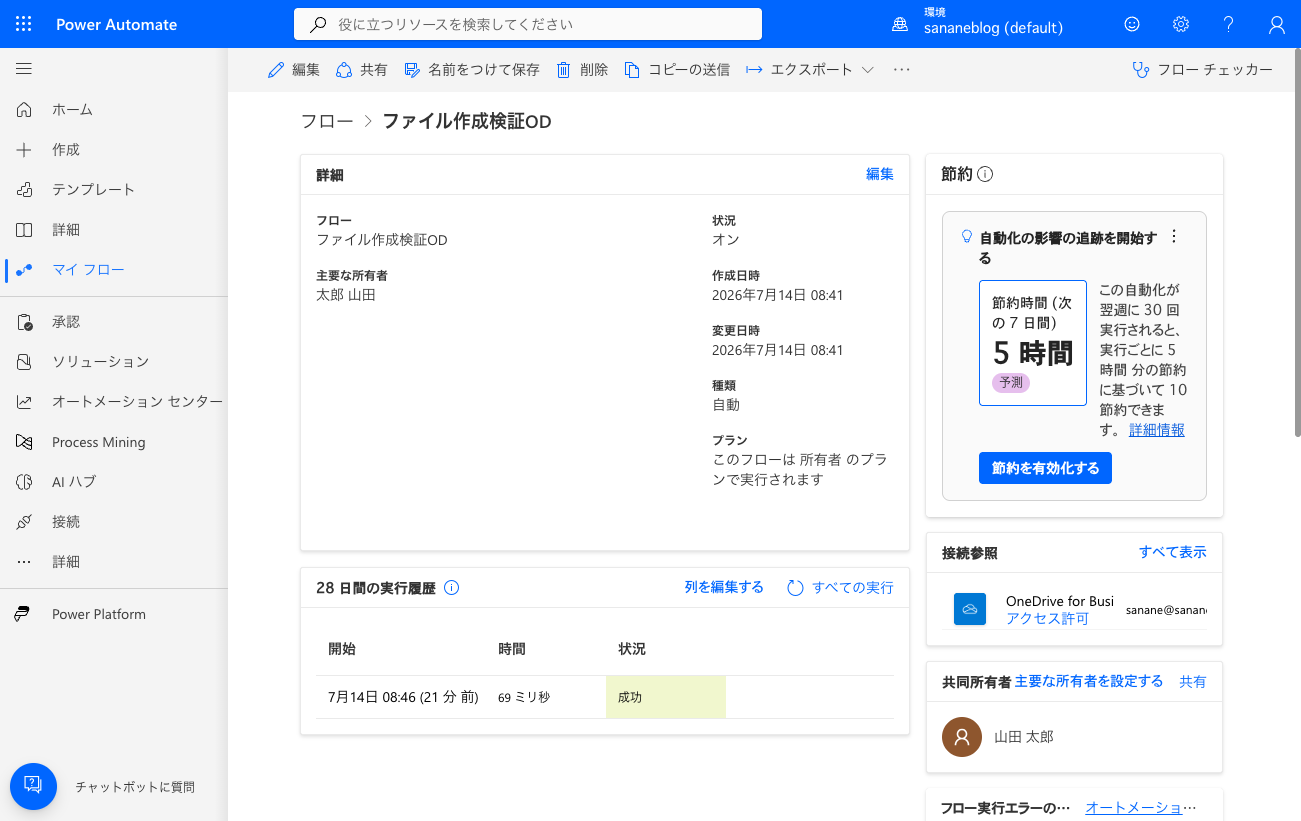Open the user account profile icon

[1277, 24]
